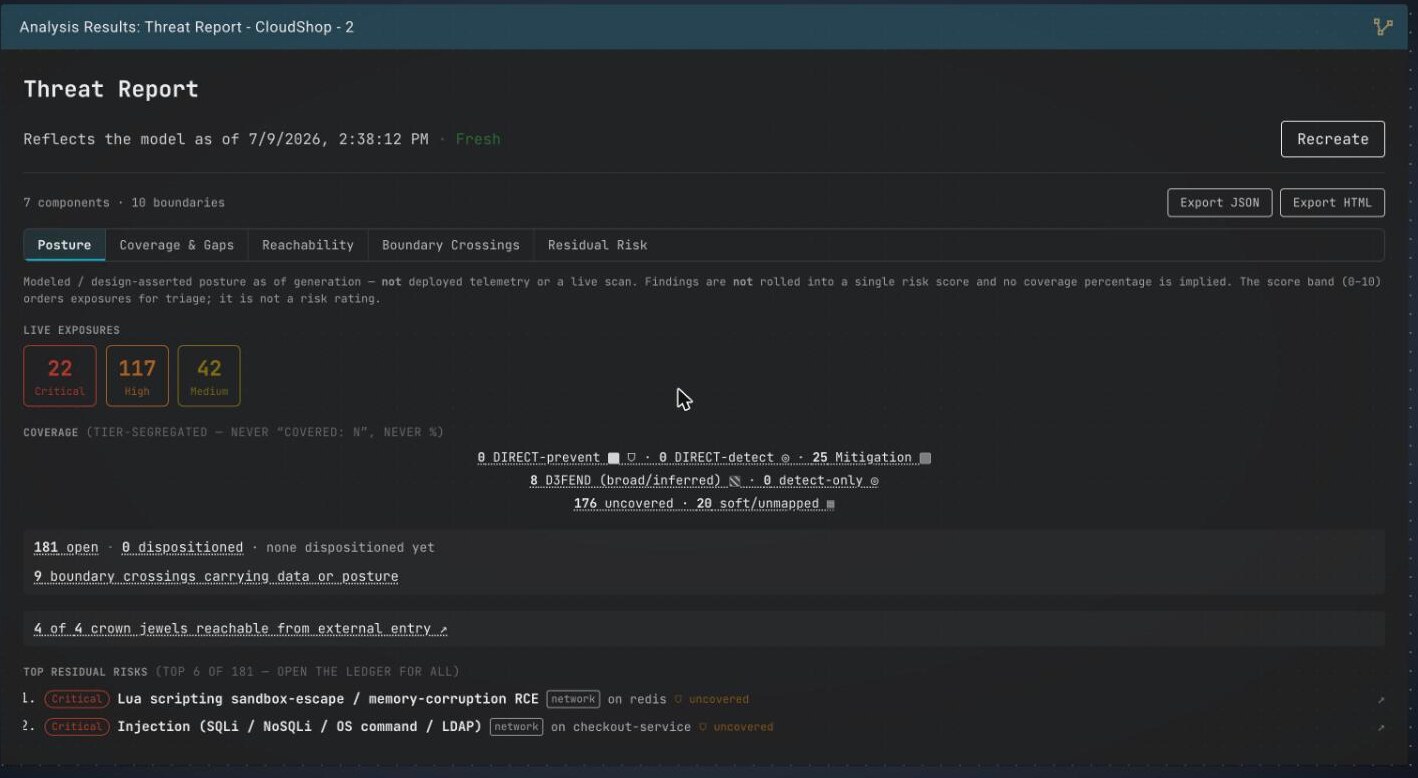
Task: Click 8 D3FEND (broad/inferred) text
Action: 625,481
